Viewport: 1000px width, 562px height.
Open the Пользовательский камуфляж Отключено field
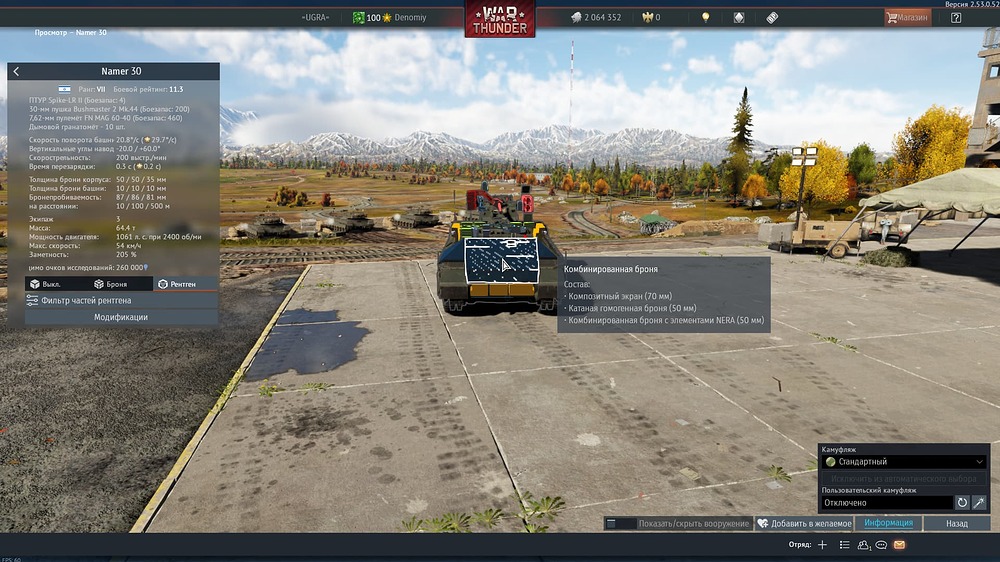coord(885,503)
